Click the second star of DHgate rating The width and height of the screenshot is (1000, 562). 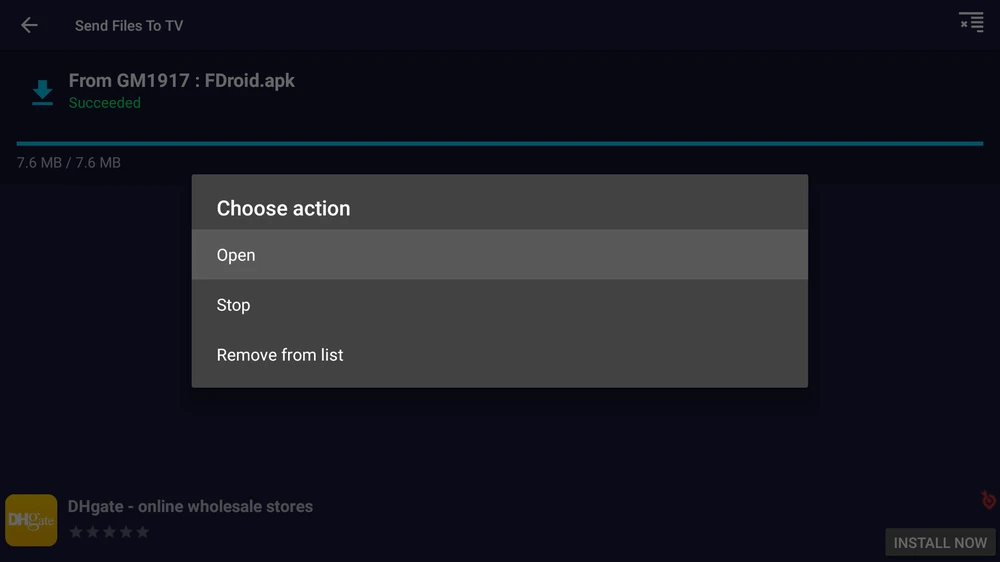(93, 532)
